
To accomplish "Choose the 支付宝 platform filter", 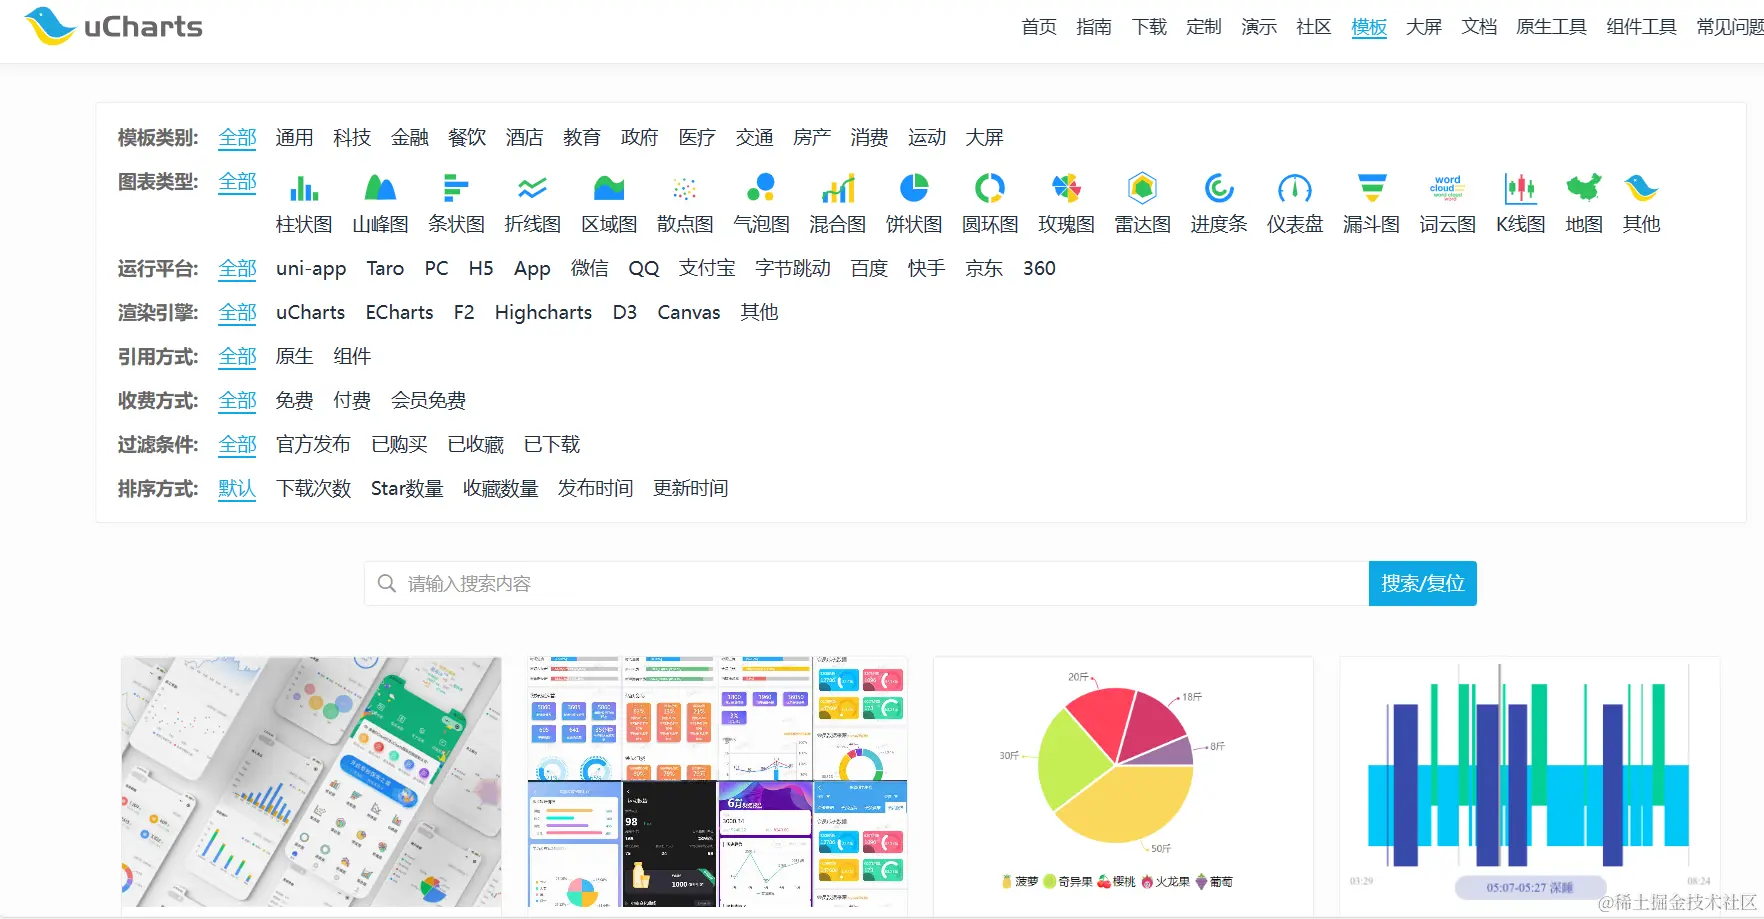I will coord(707,268).
